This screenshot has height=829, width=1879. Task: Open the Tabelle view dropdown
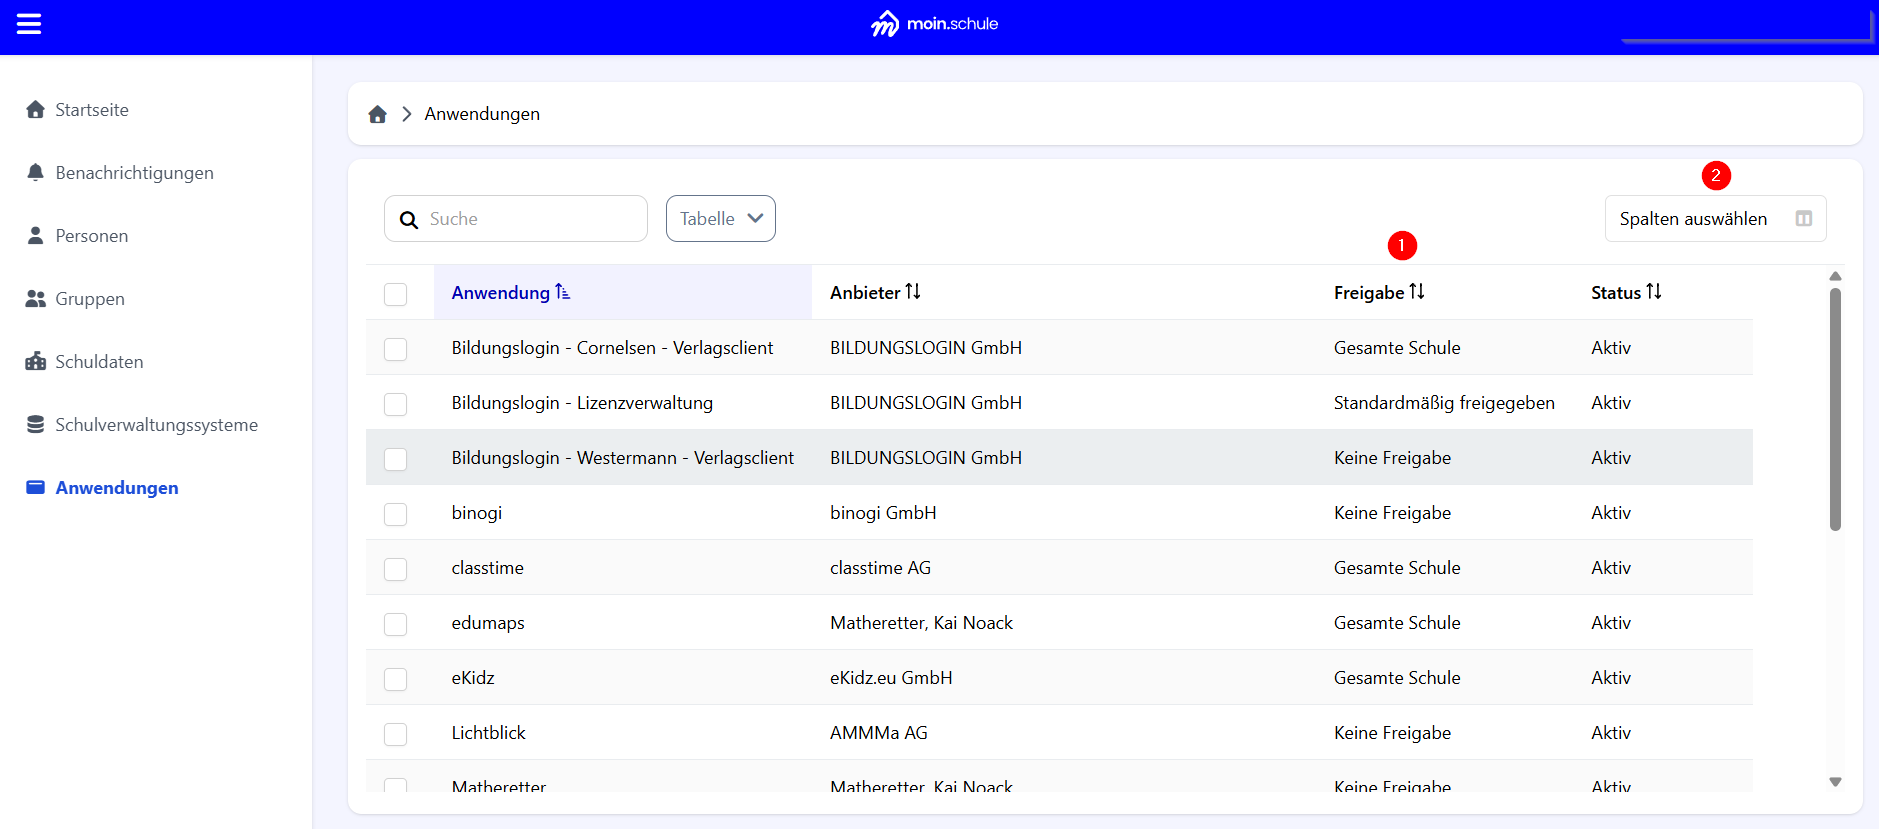(720, 218)
